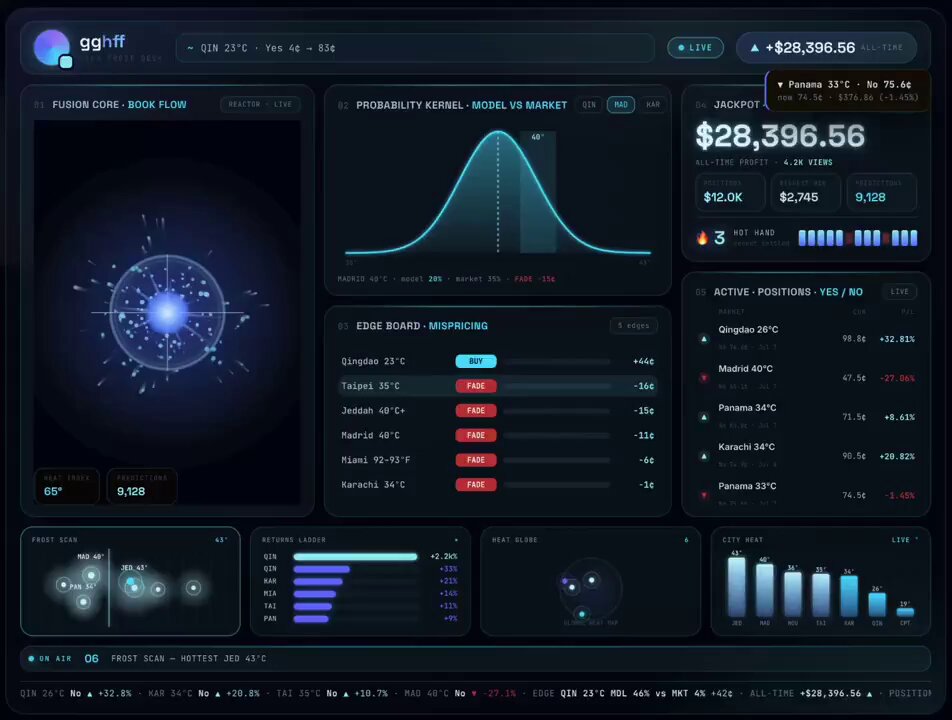The width and height of the screenshot is (952, 720).
Task: Click the down-arrow icon on Panama 33°C position
Action: point(704,495)
